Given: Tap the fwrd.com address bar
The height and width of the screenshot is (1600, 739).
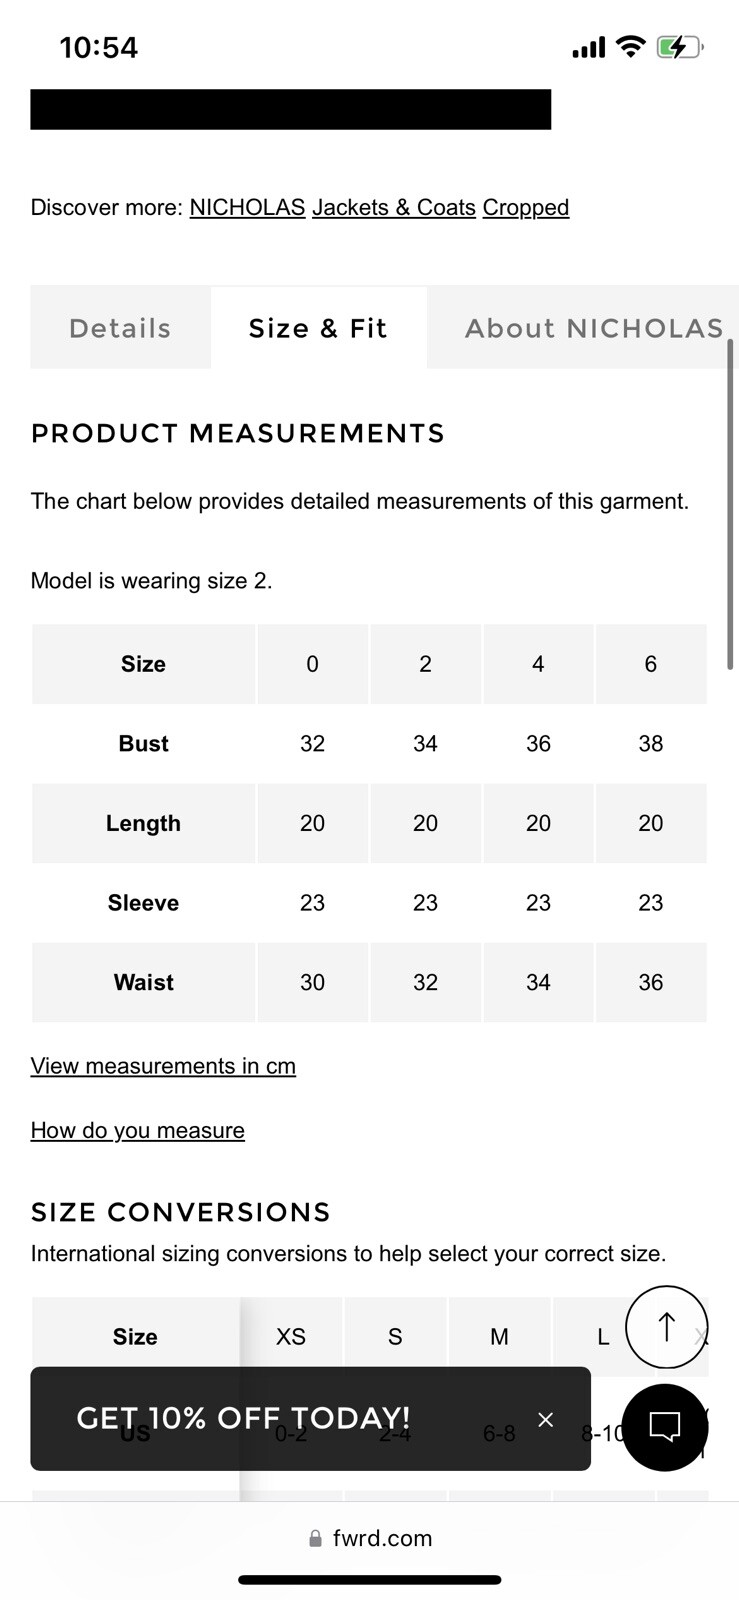Looking at the screenshot, I should point(370,1538).
